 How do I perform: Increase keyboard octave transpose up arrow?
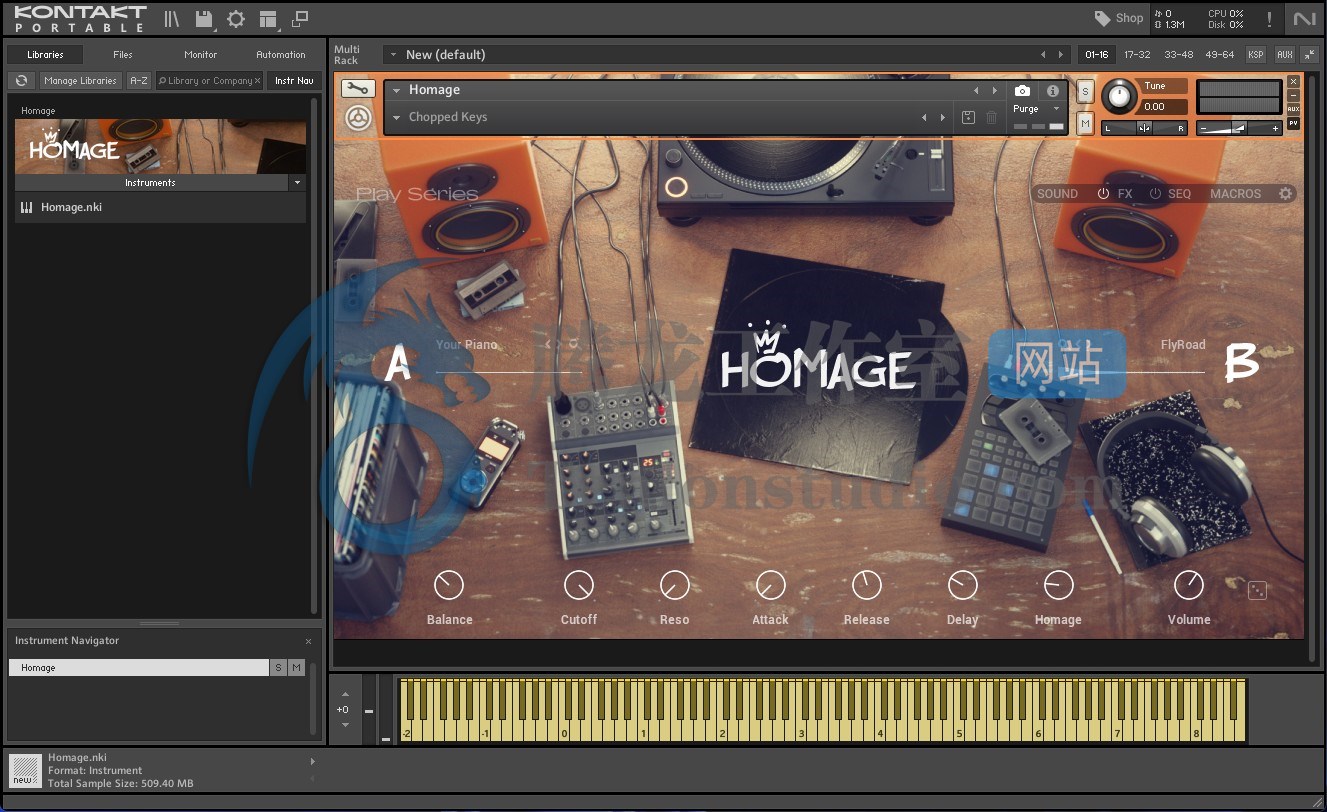[345, 694]
